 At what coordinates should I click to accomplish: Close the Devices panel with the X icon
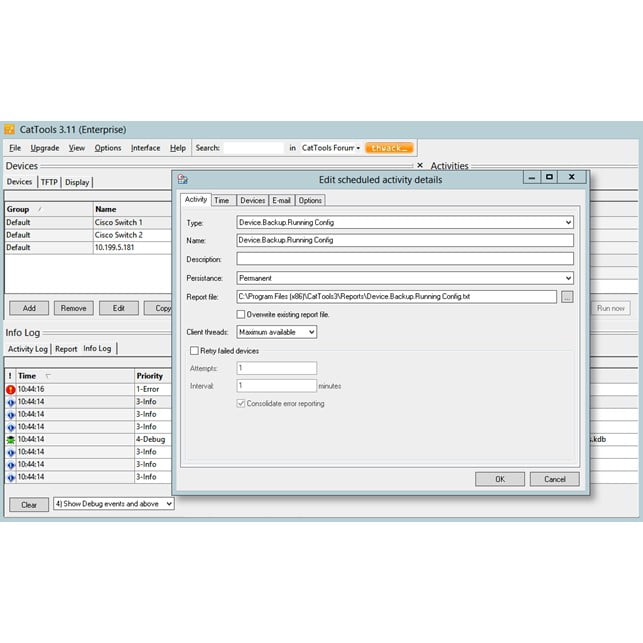(x=420, y=166)
